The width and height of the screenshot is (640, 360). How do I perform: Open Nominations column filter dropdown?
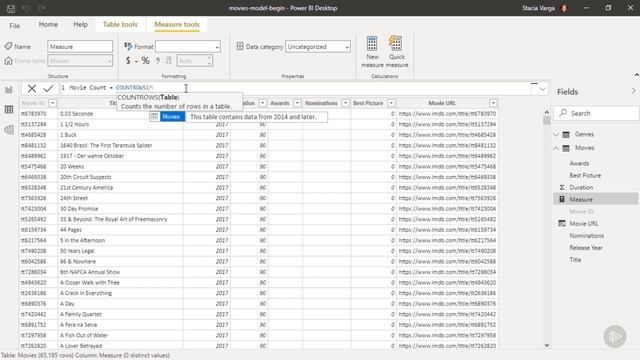(345, 103)
